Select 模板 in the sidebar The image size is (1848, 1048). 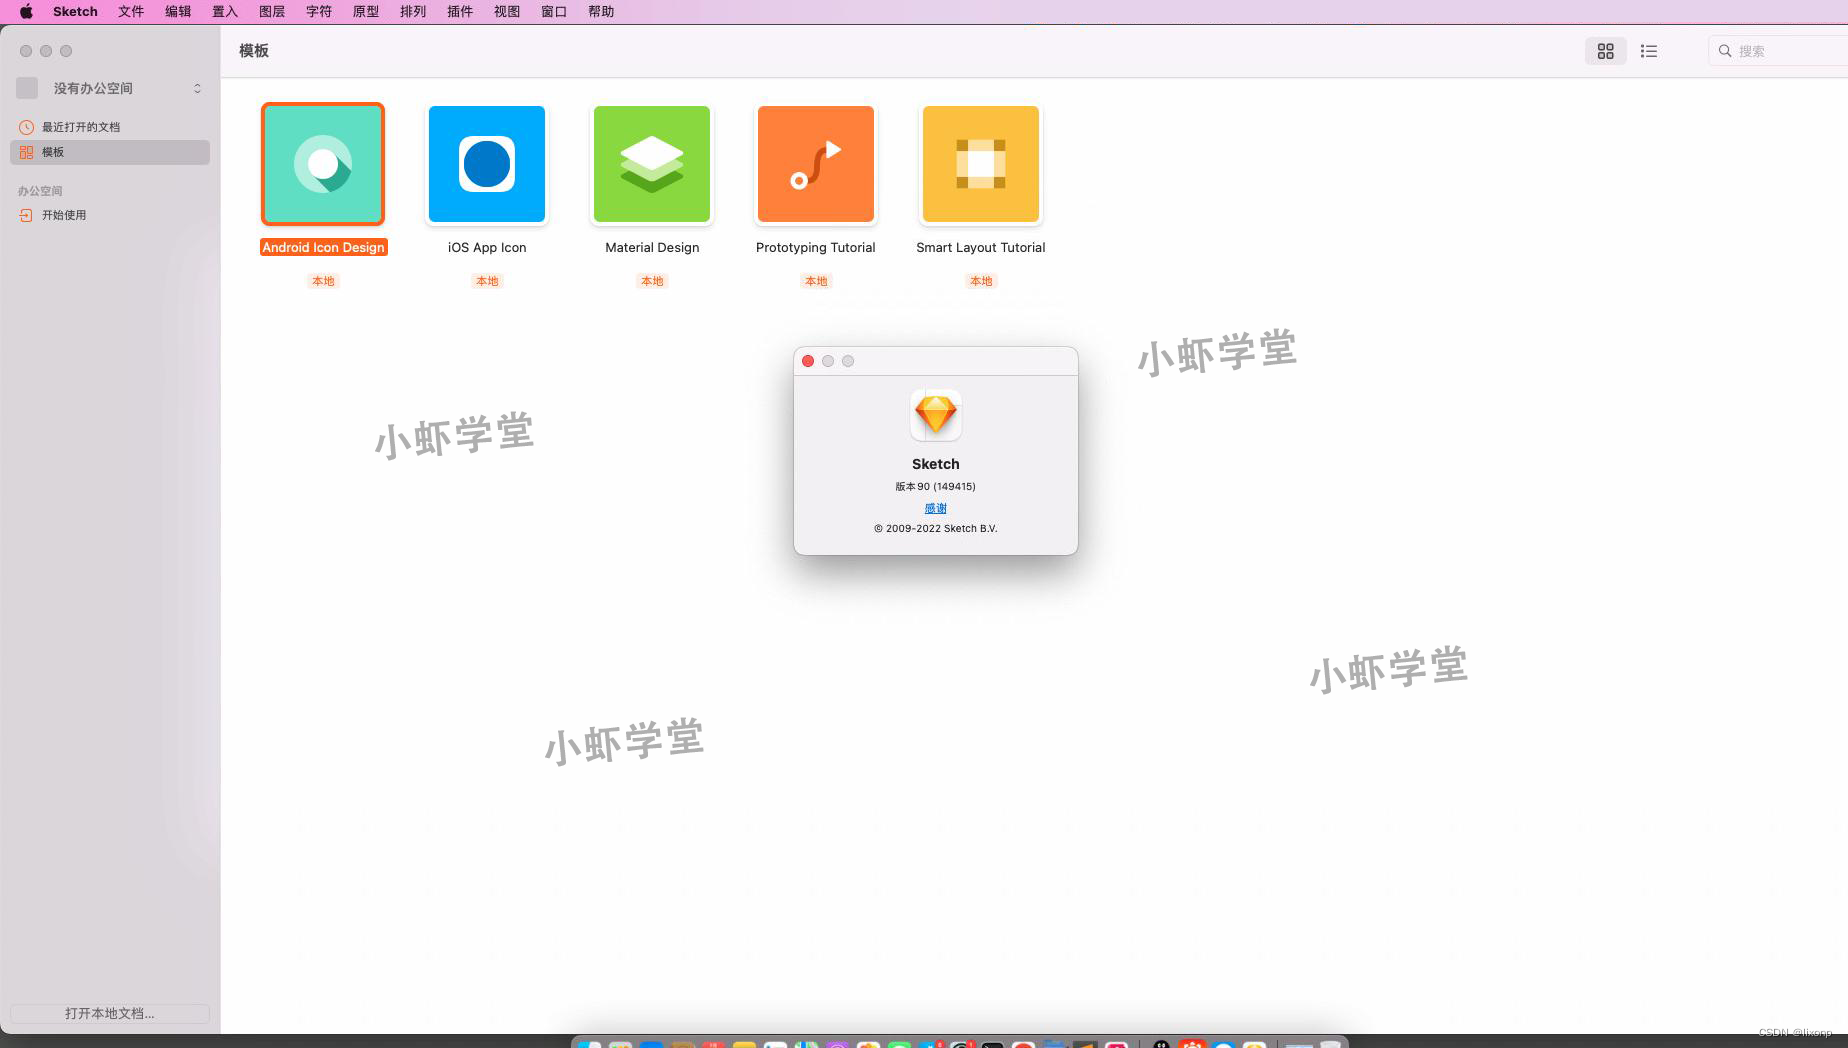click(110, 152)
